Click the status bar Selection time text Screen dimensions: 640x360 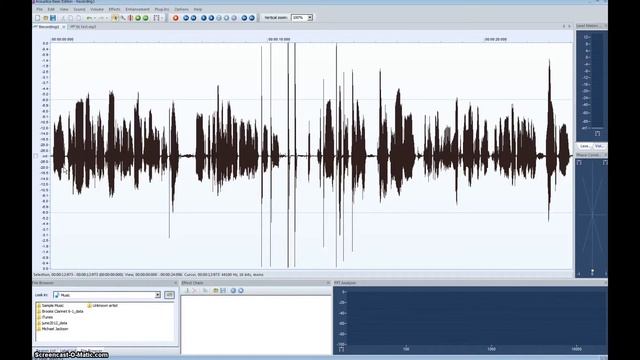(78, 275)
